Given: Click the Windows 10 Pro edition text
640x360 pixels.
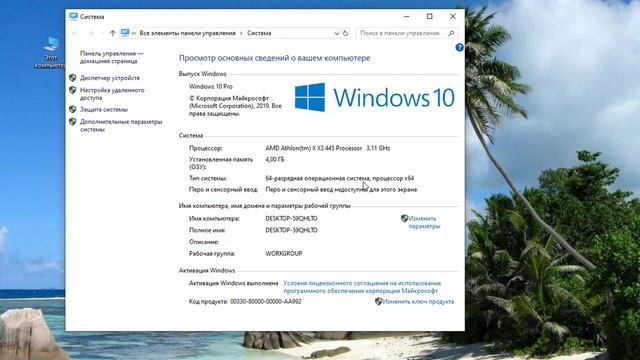Looking at the screenshot, I should (x=211, y=87).
